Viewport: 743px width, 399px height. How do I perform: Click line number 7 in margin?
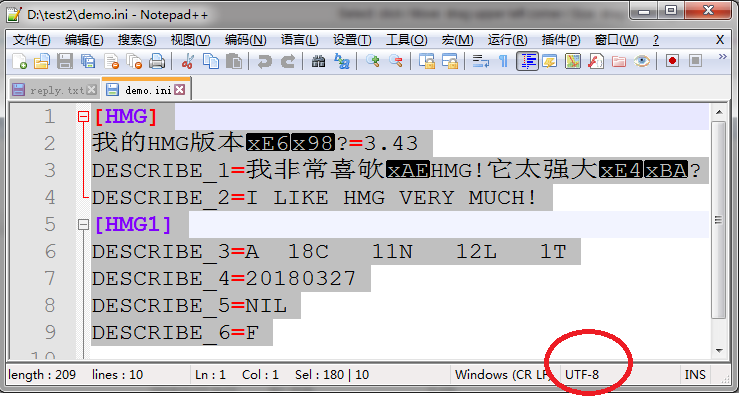click(50, 279)
